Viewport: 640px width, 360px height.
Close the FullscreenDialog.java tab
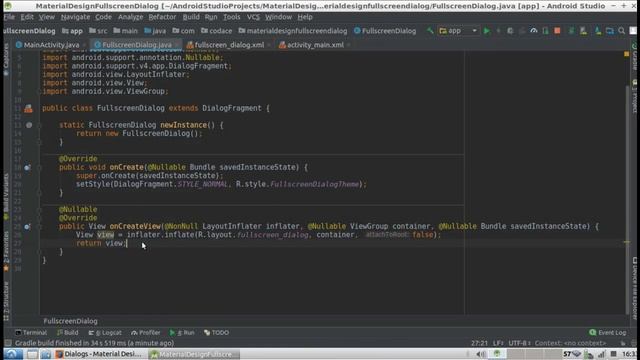[x=177, y=45]
